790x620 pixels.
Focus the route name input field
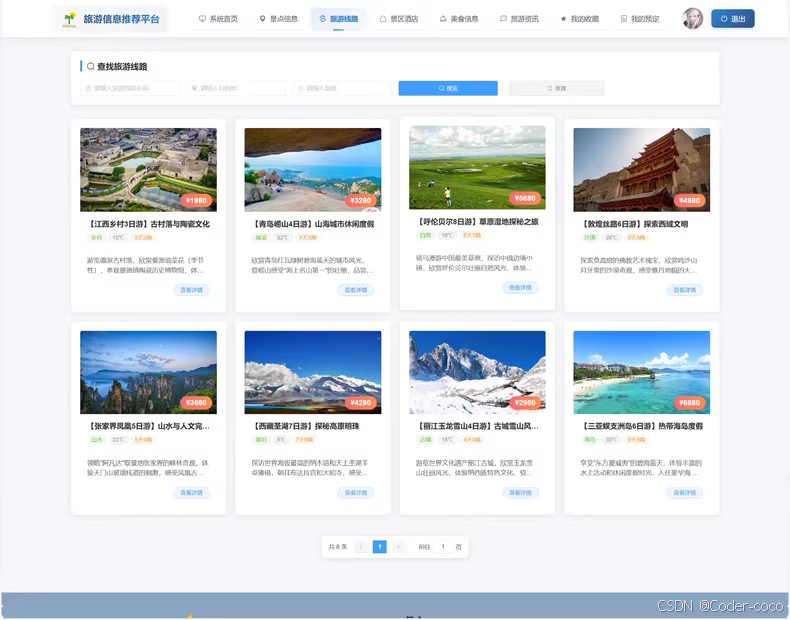click(x=129, y=88)
